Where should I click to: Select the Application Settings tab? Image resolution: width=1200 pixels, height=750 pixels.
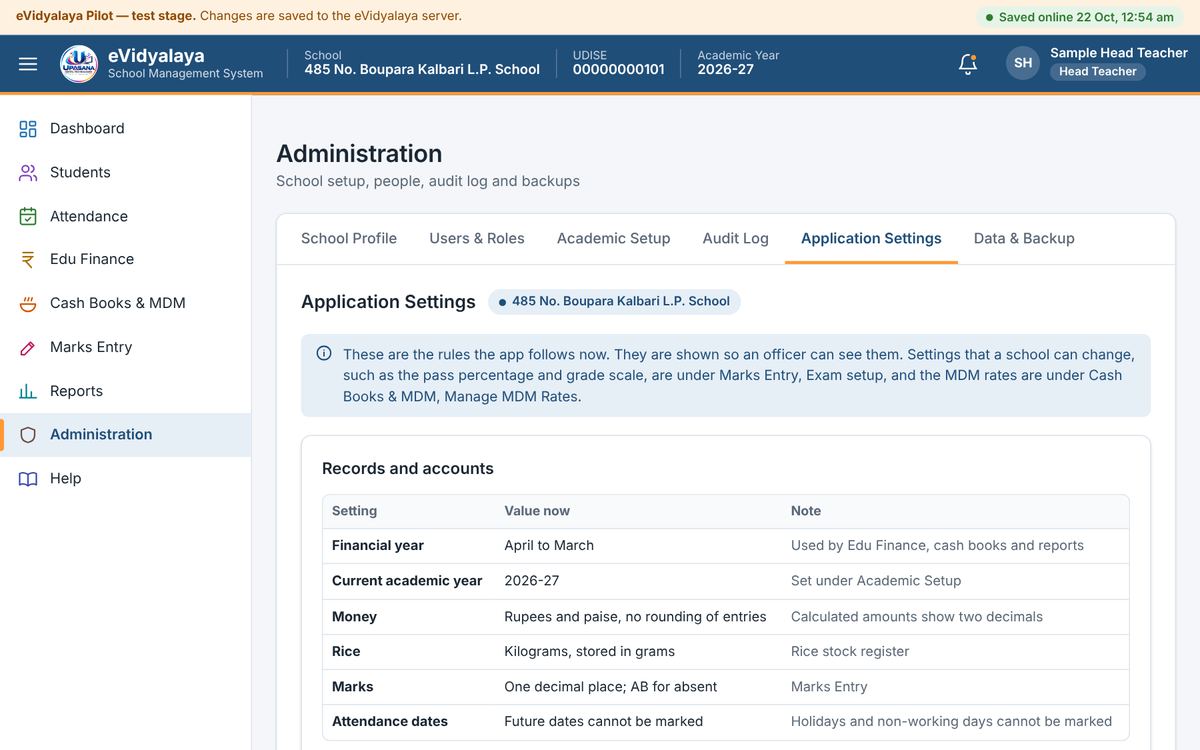tap(871, 238)
